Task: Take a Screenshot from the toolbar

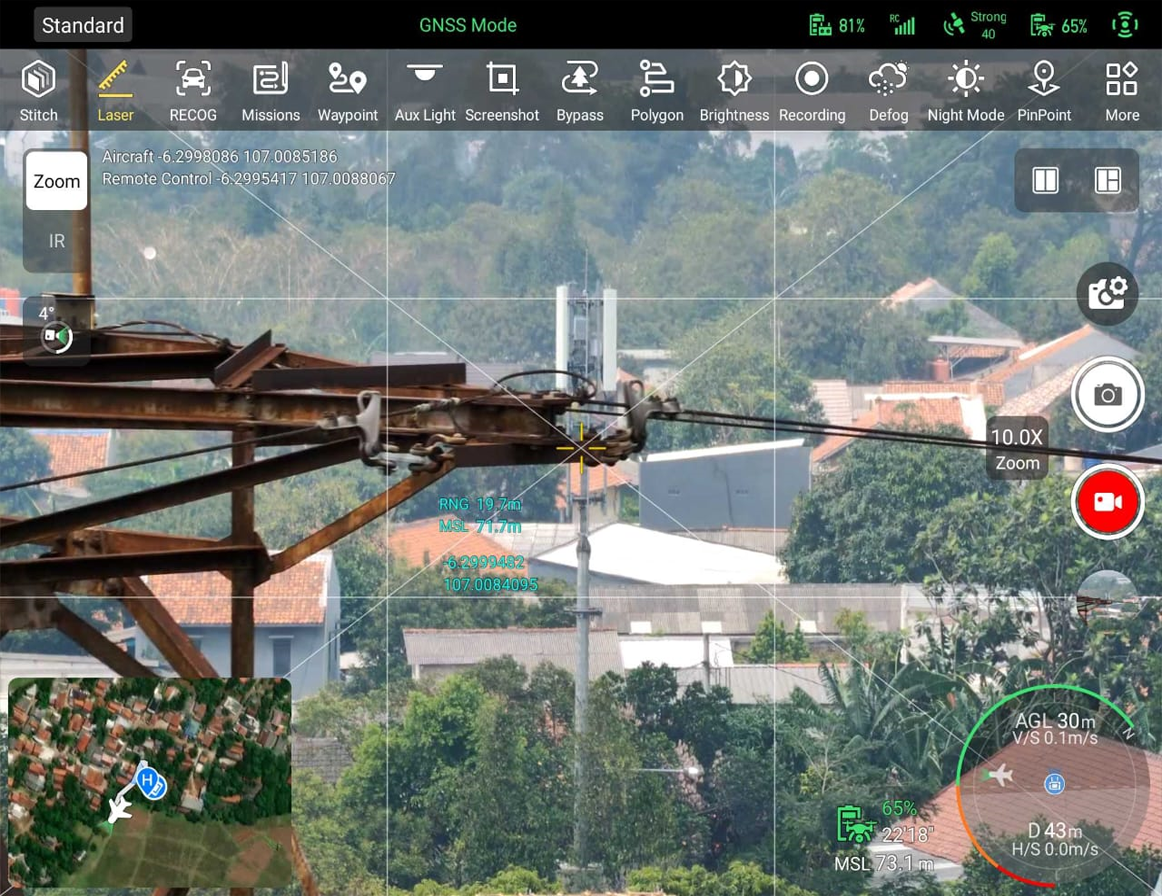Action: pyautogui.click(x=502, y=90)
